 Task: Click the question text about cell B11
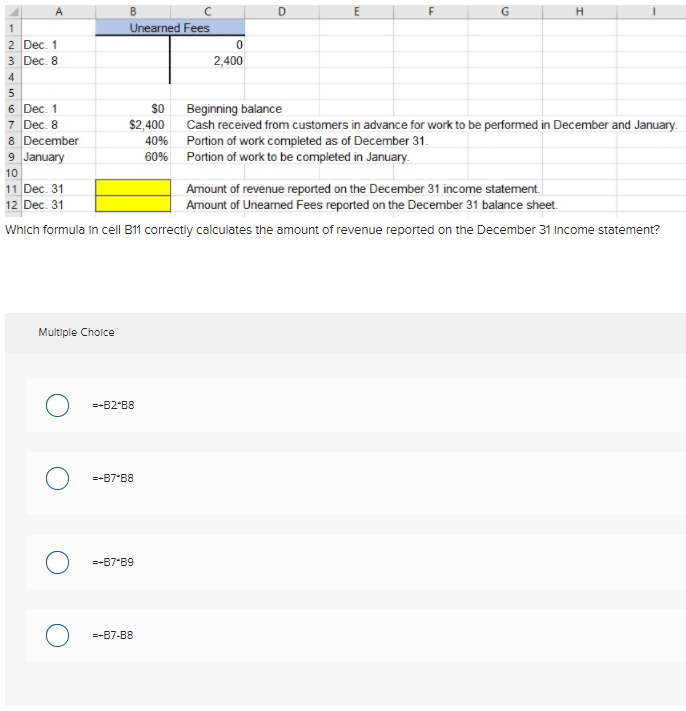click(x=332, y=230)
